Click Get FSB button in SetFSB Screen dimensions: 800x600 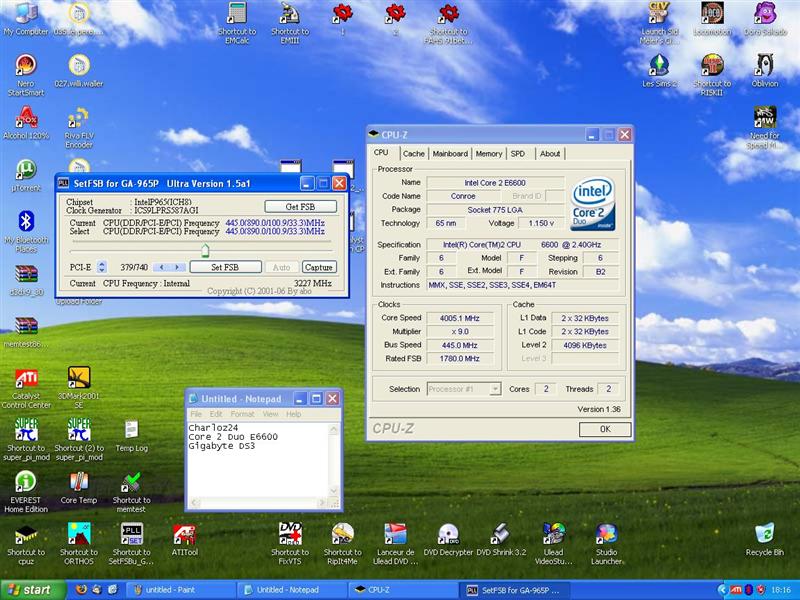click(300, 207)
